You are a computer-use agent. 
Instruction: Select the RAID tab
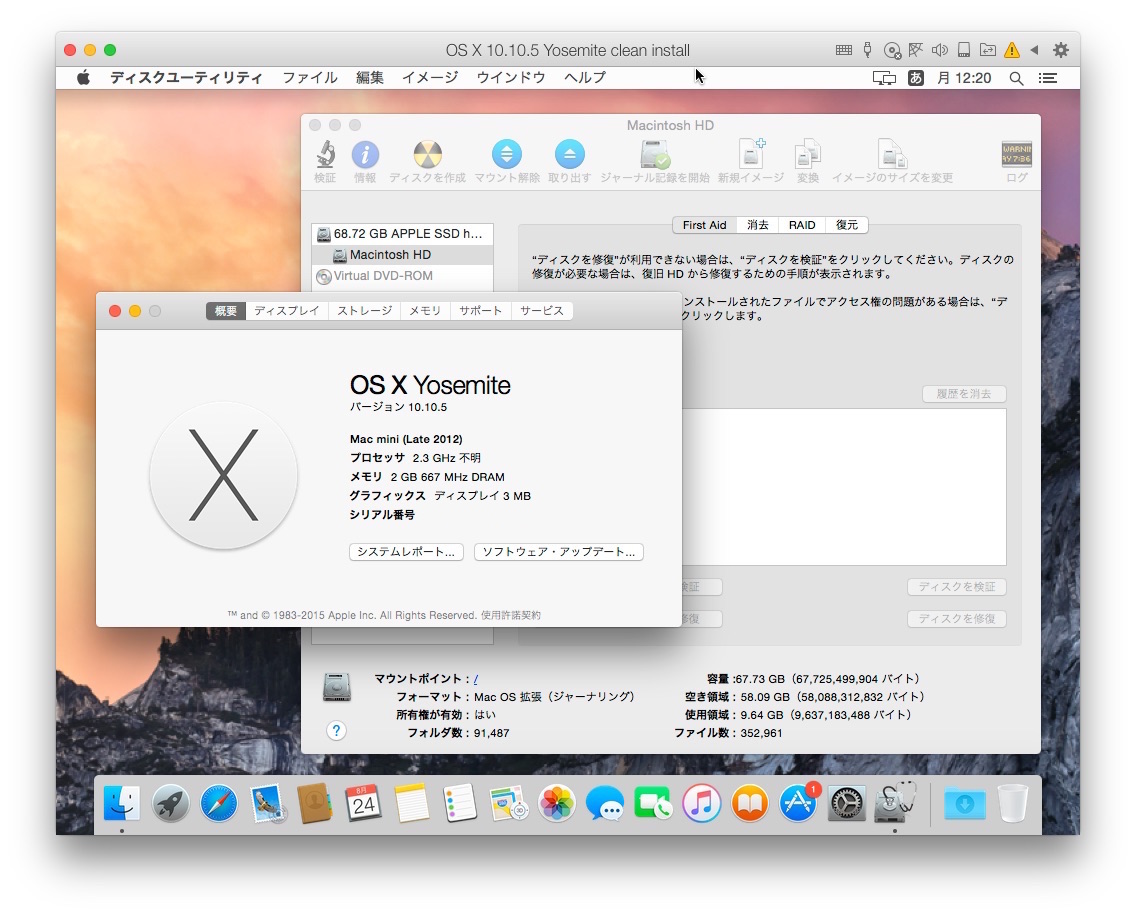[x=802, y=225]
